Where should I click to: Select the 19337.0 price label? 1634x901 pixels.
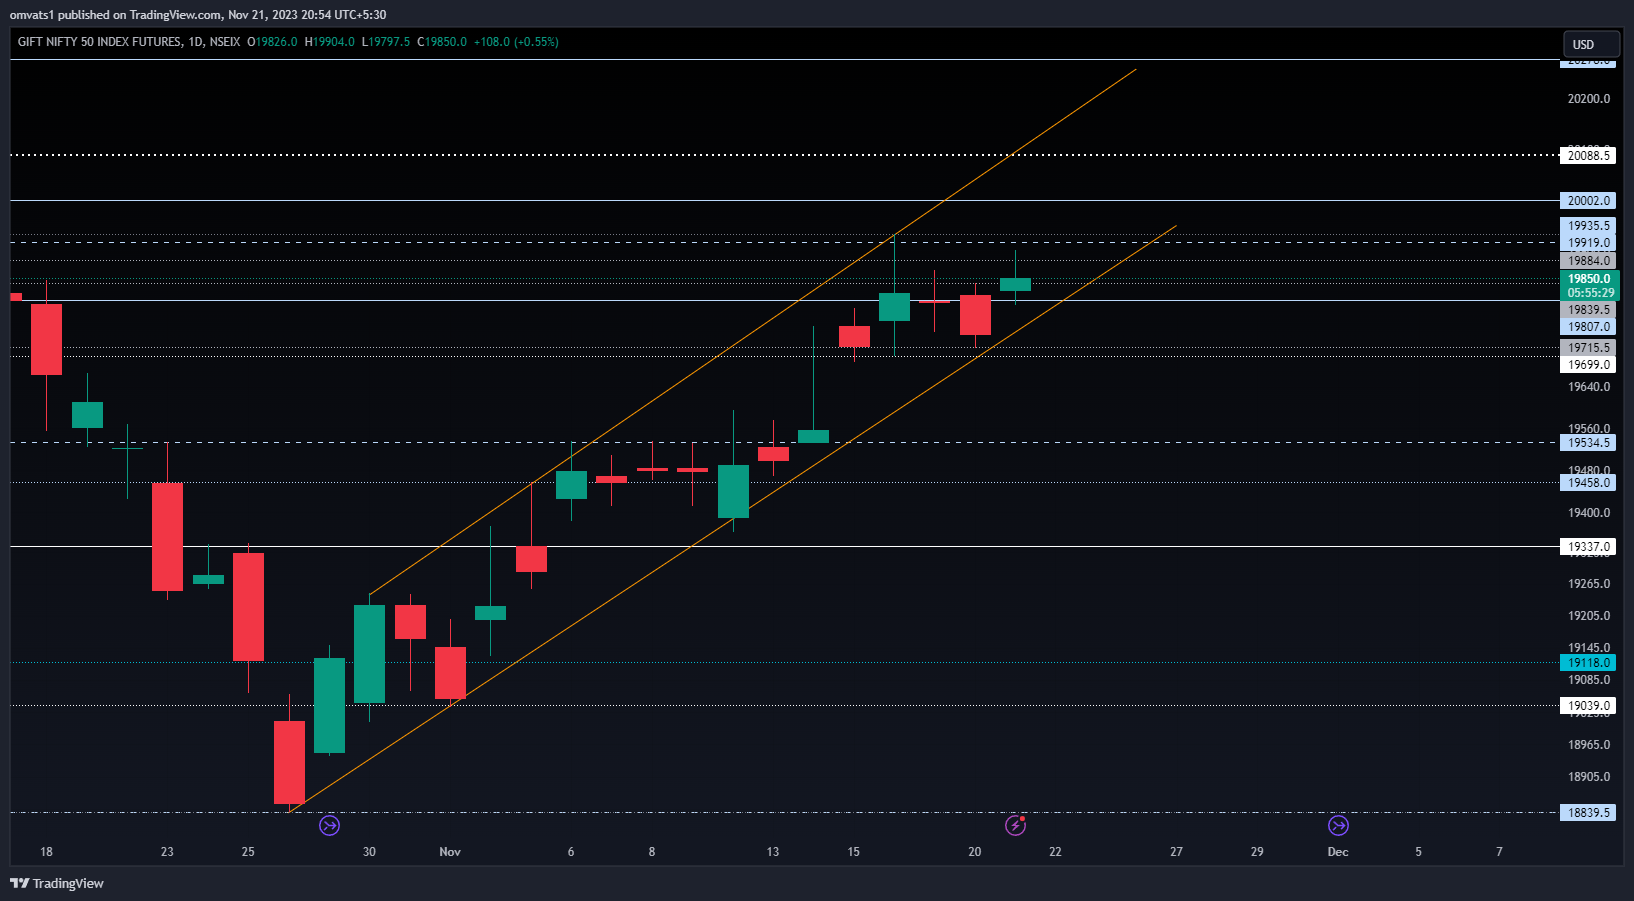click(1588, 547)
